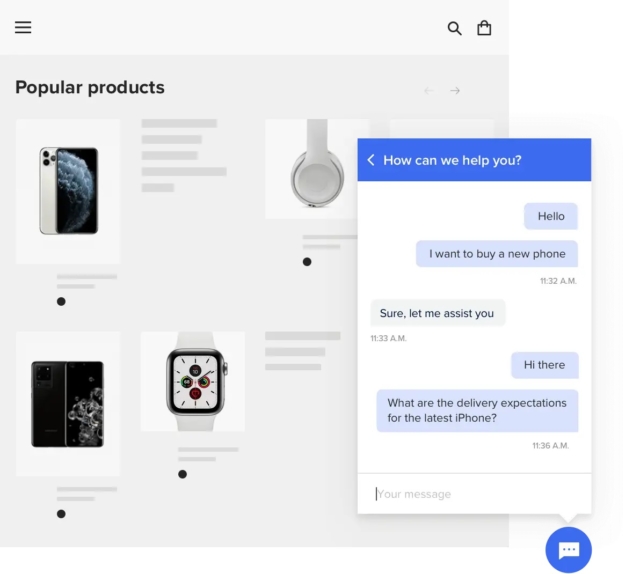
Task: Open the black Samsung phone product
Action: pos(68,404)
